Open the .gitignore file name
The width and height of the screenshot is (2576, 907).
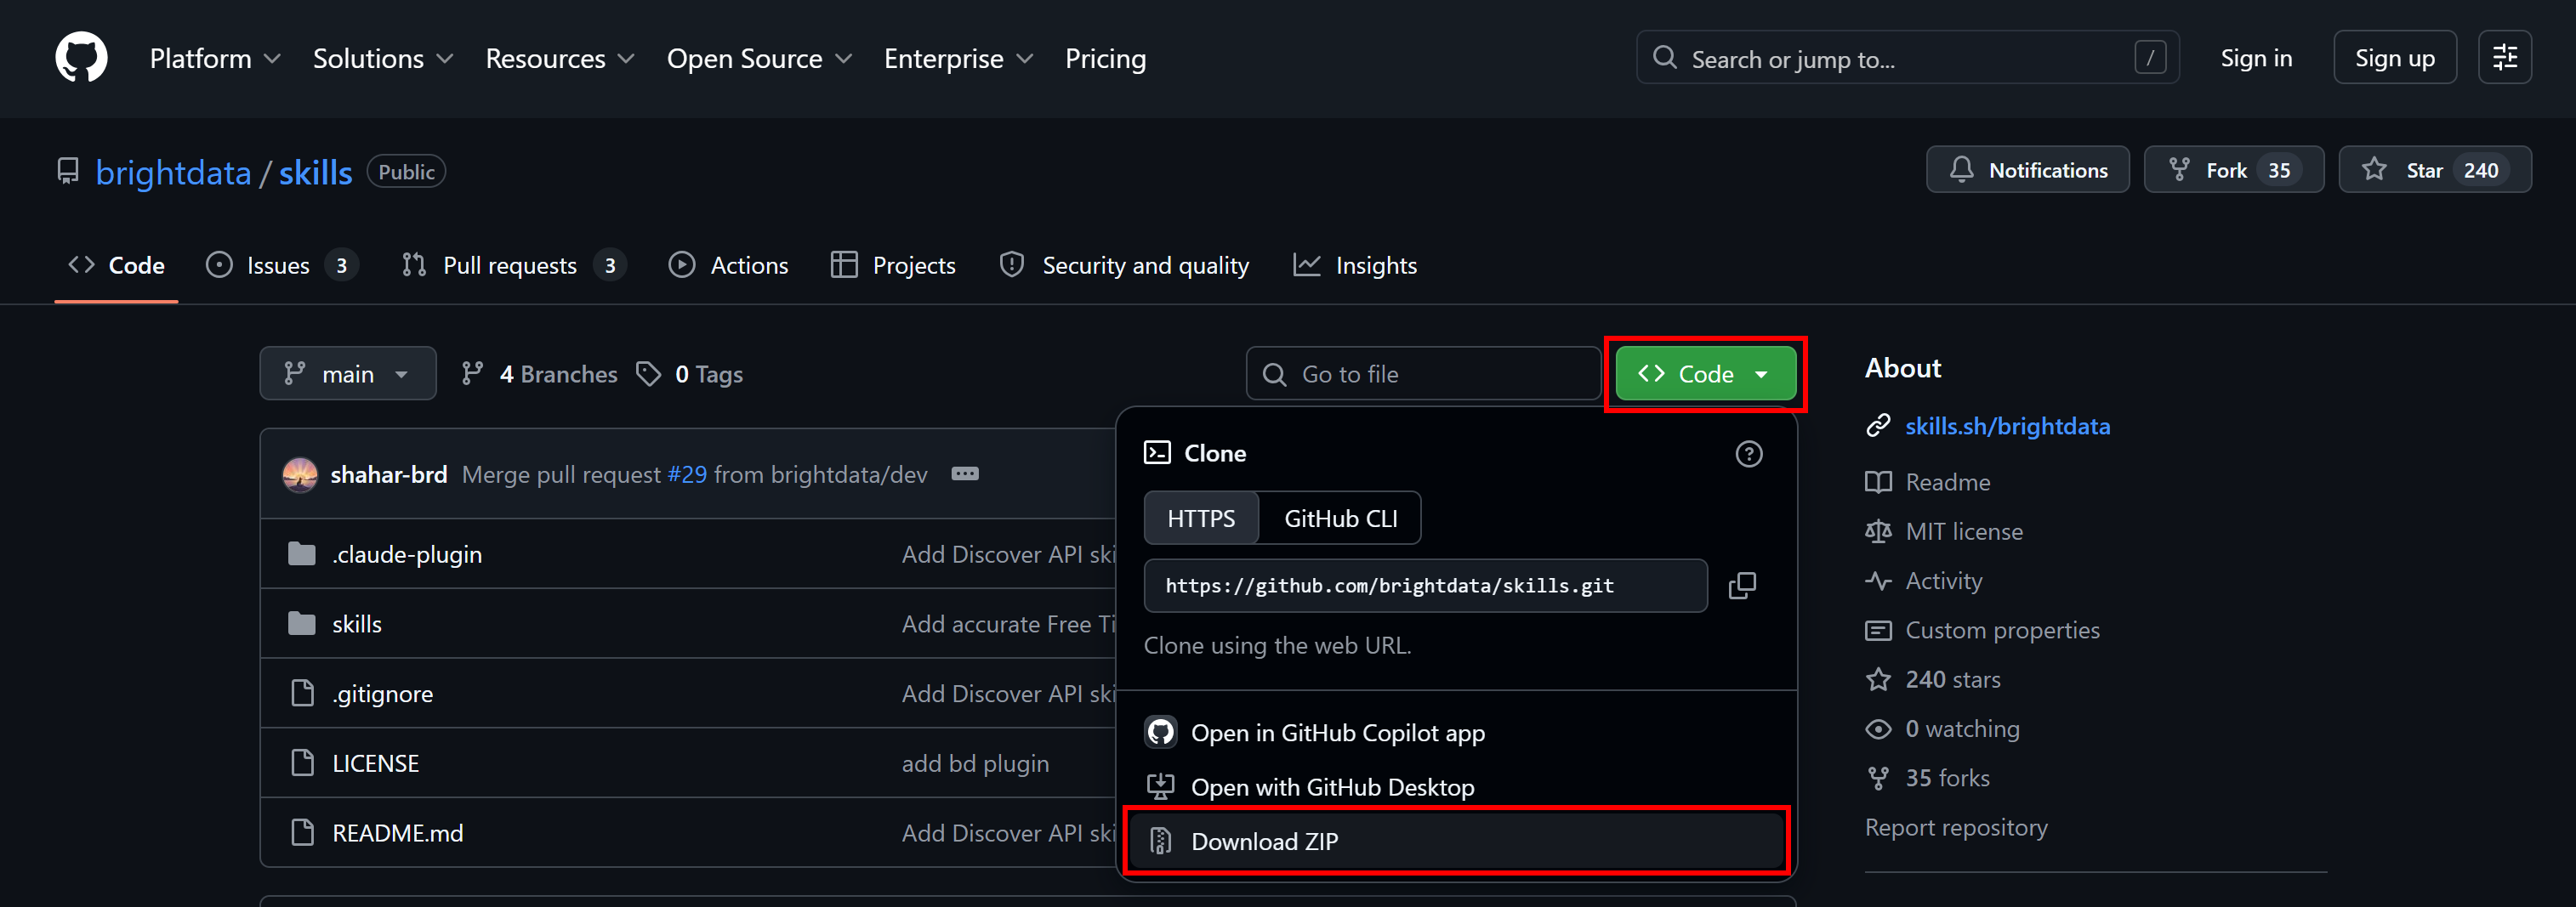[x=382, y=693]
